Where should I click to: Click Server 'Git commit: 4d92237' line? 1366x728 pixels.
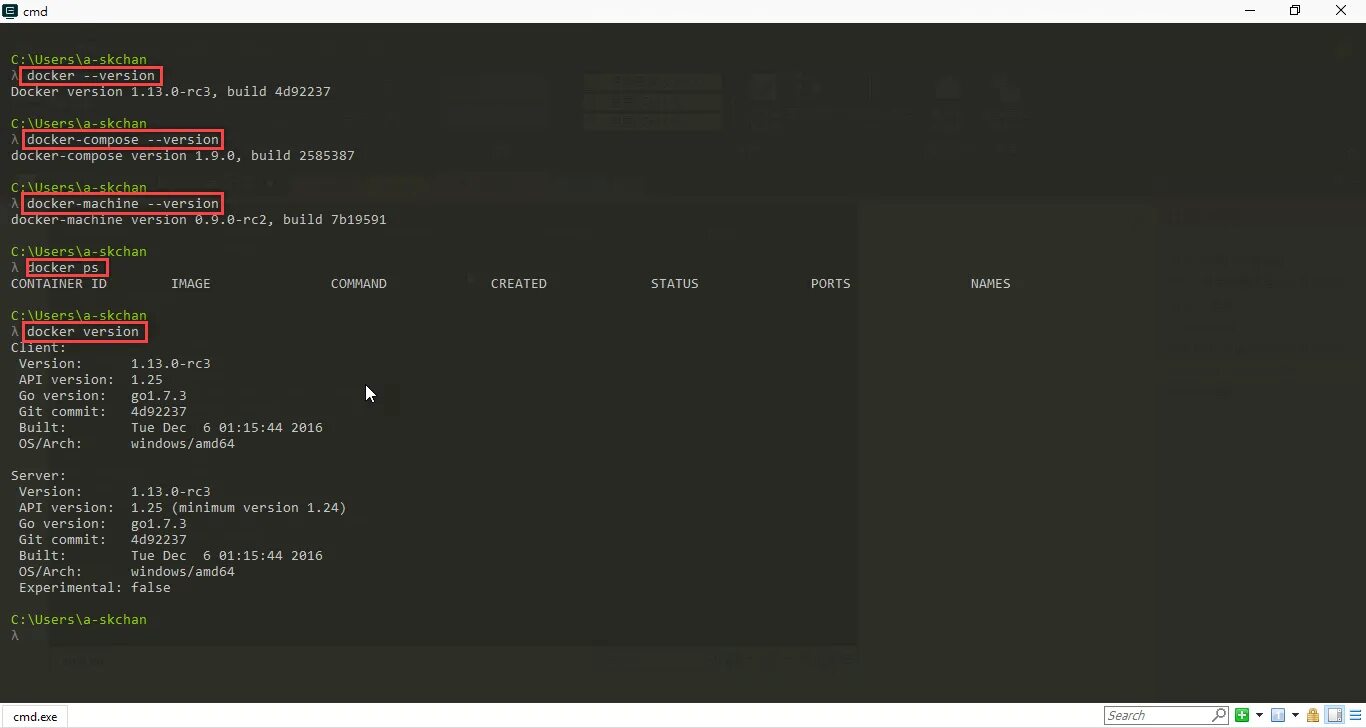pos(103,540)
